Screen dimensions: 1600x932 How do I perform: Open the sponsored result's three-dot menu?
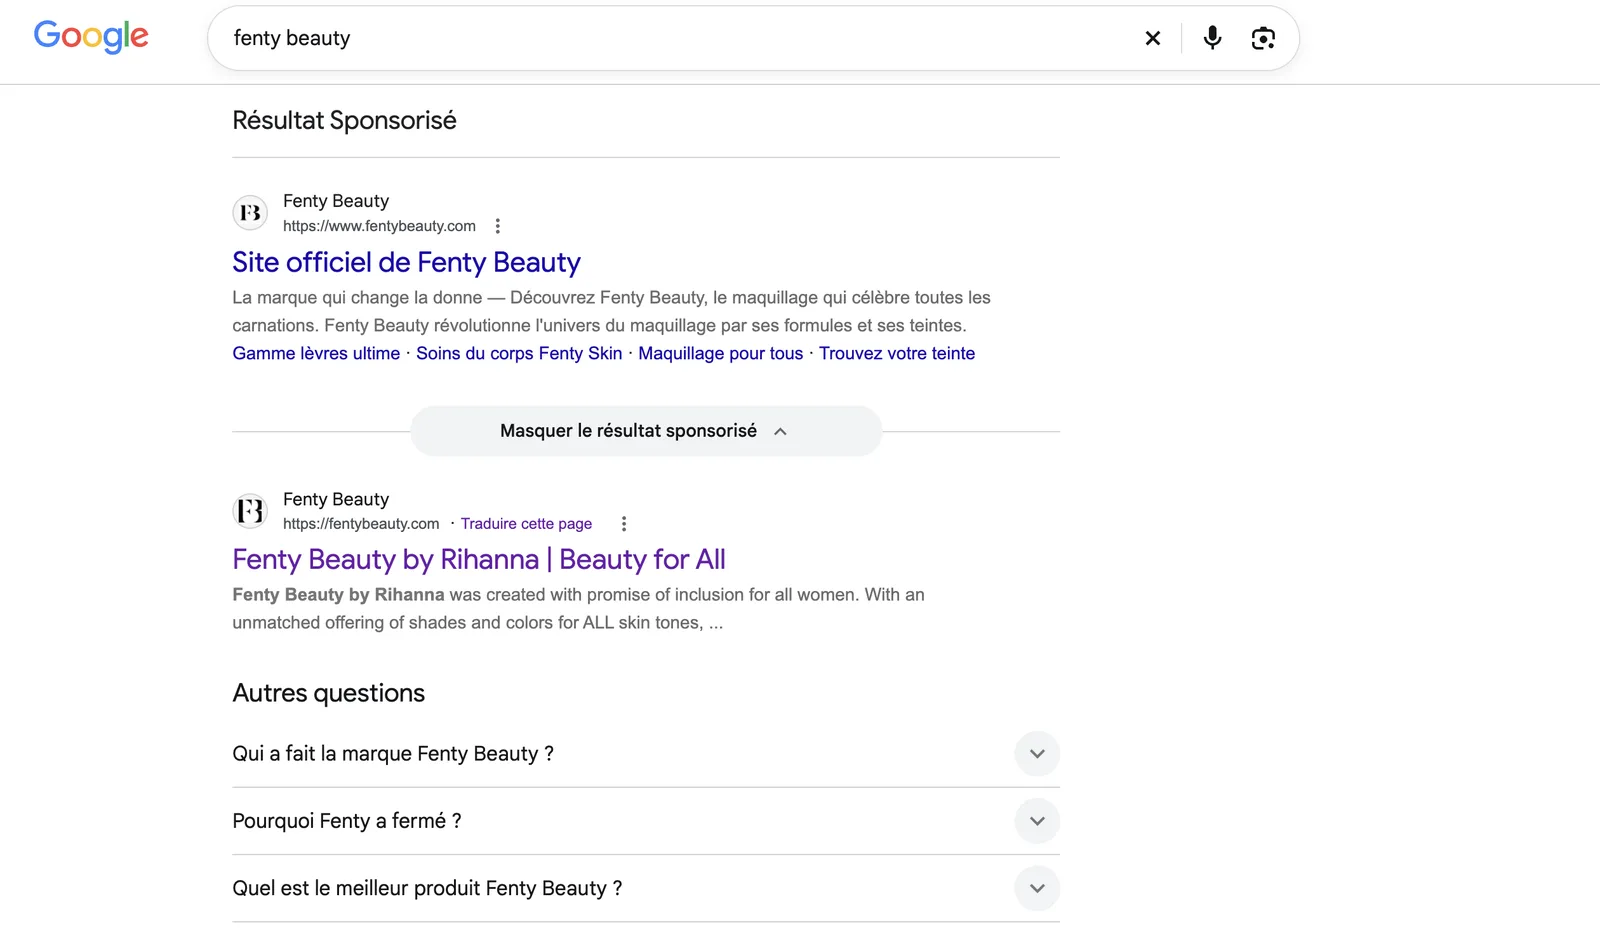click(497, 226)
